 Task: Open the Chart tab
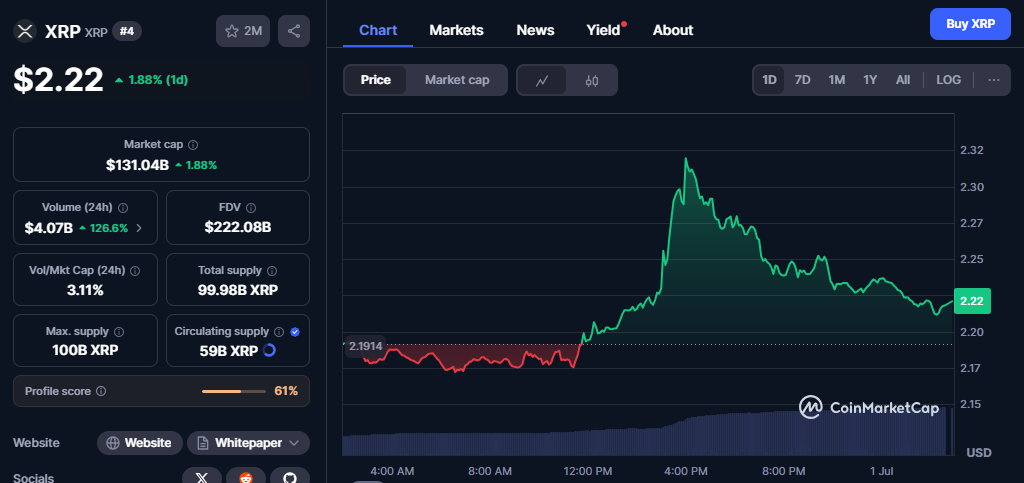coord(378,30)
